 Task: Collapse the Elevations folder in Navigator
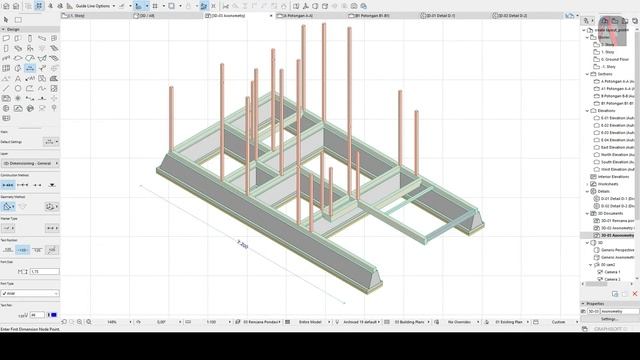point(587,111)
